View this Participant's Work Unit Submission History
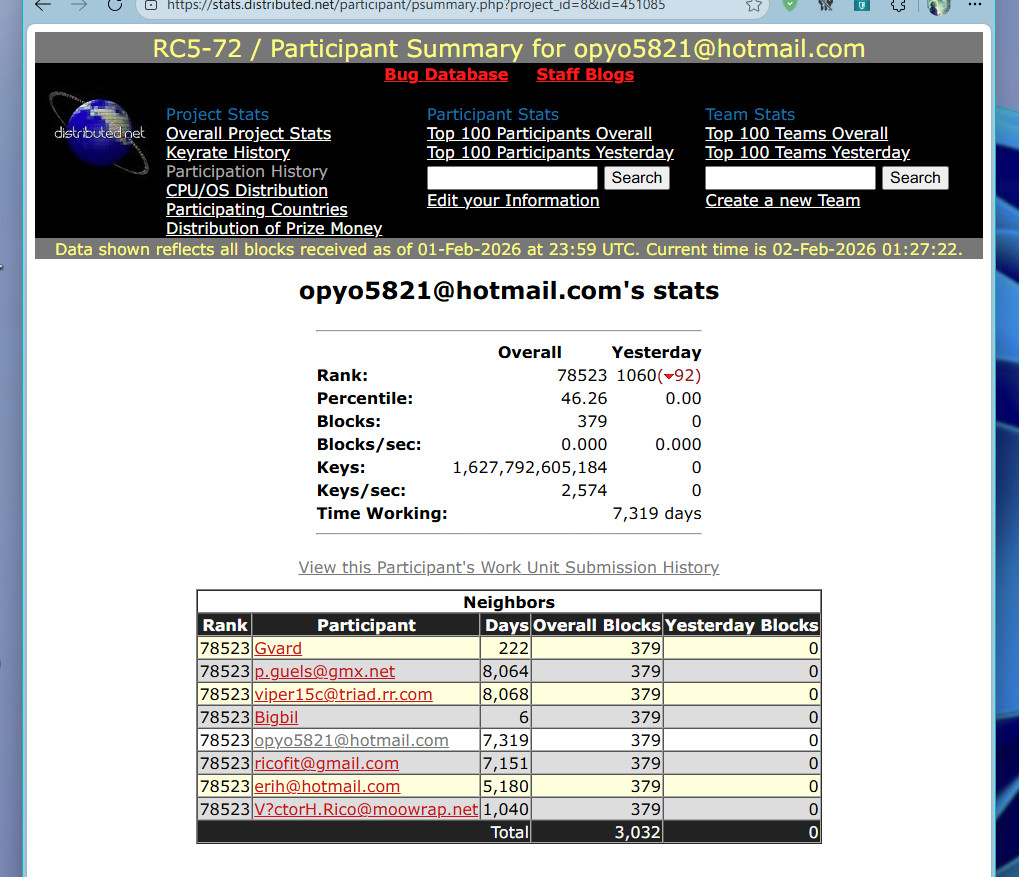This screenshot has width=1019, height=877. (508, 568)
